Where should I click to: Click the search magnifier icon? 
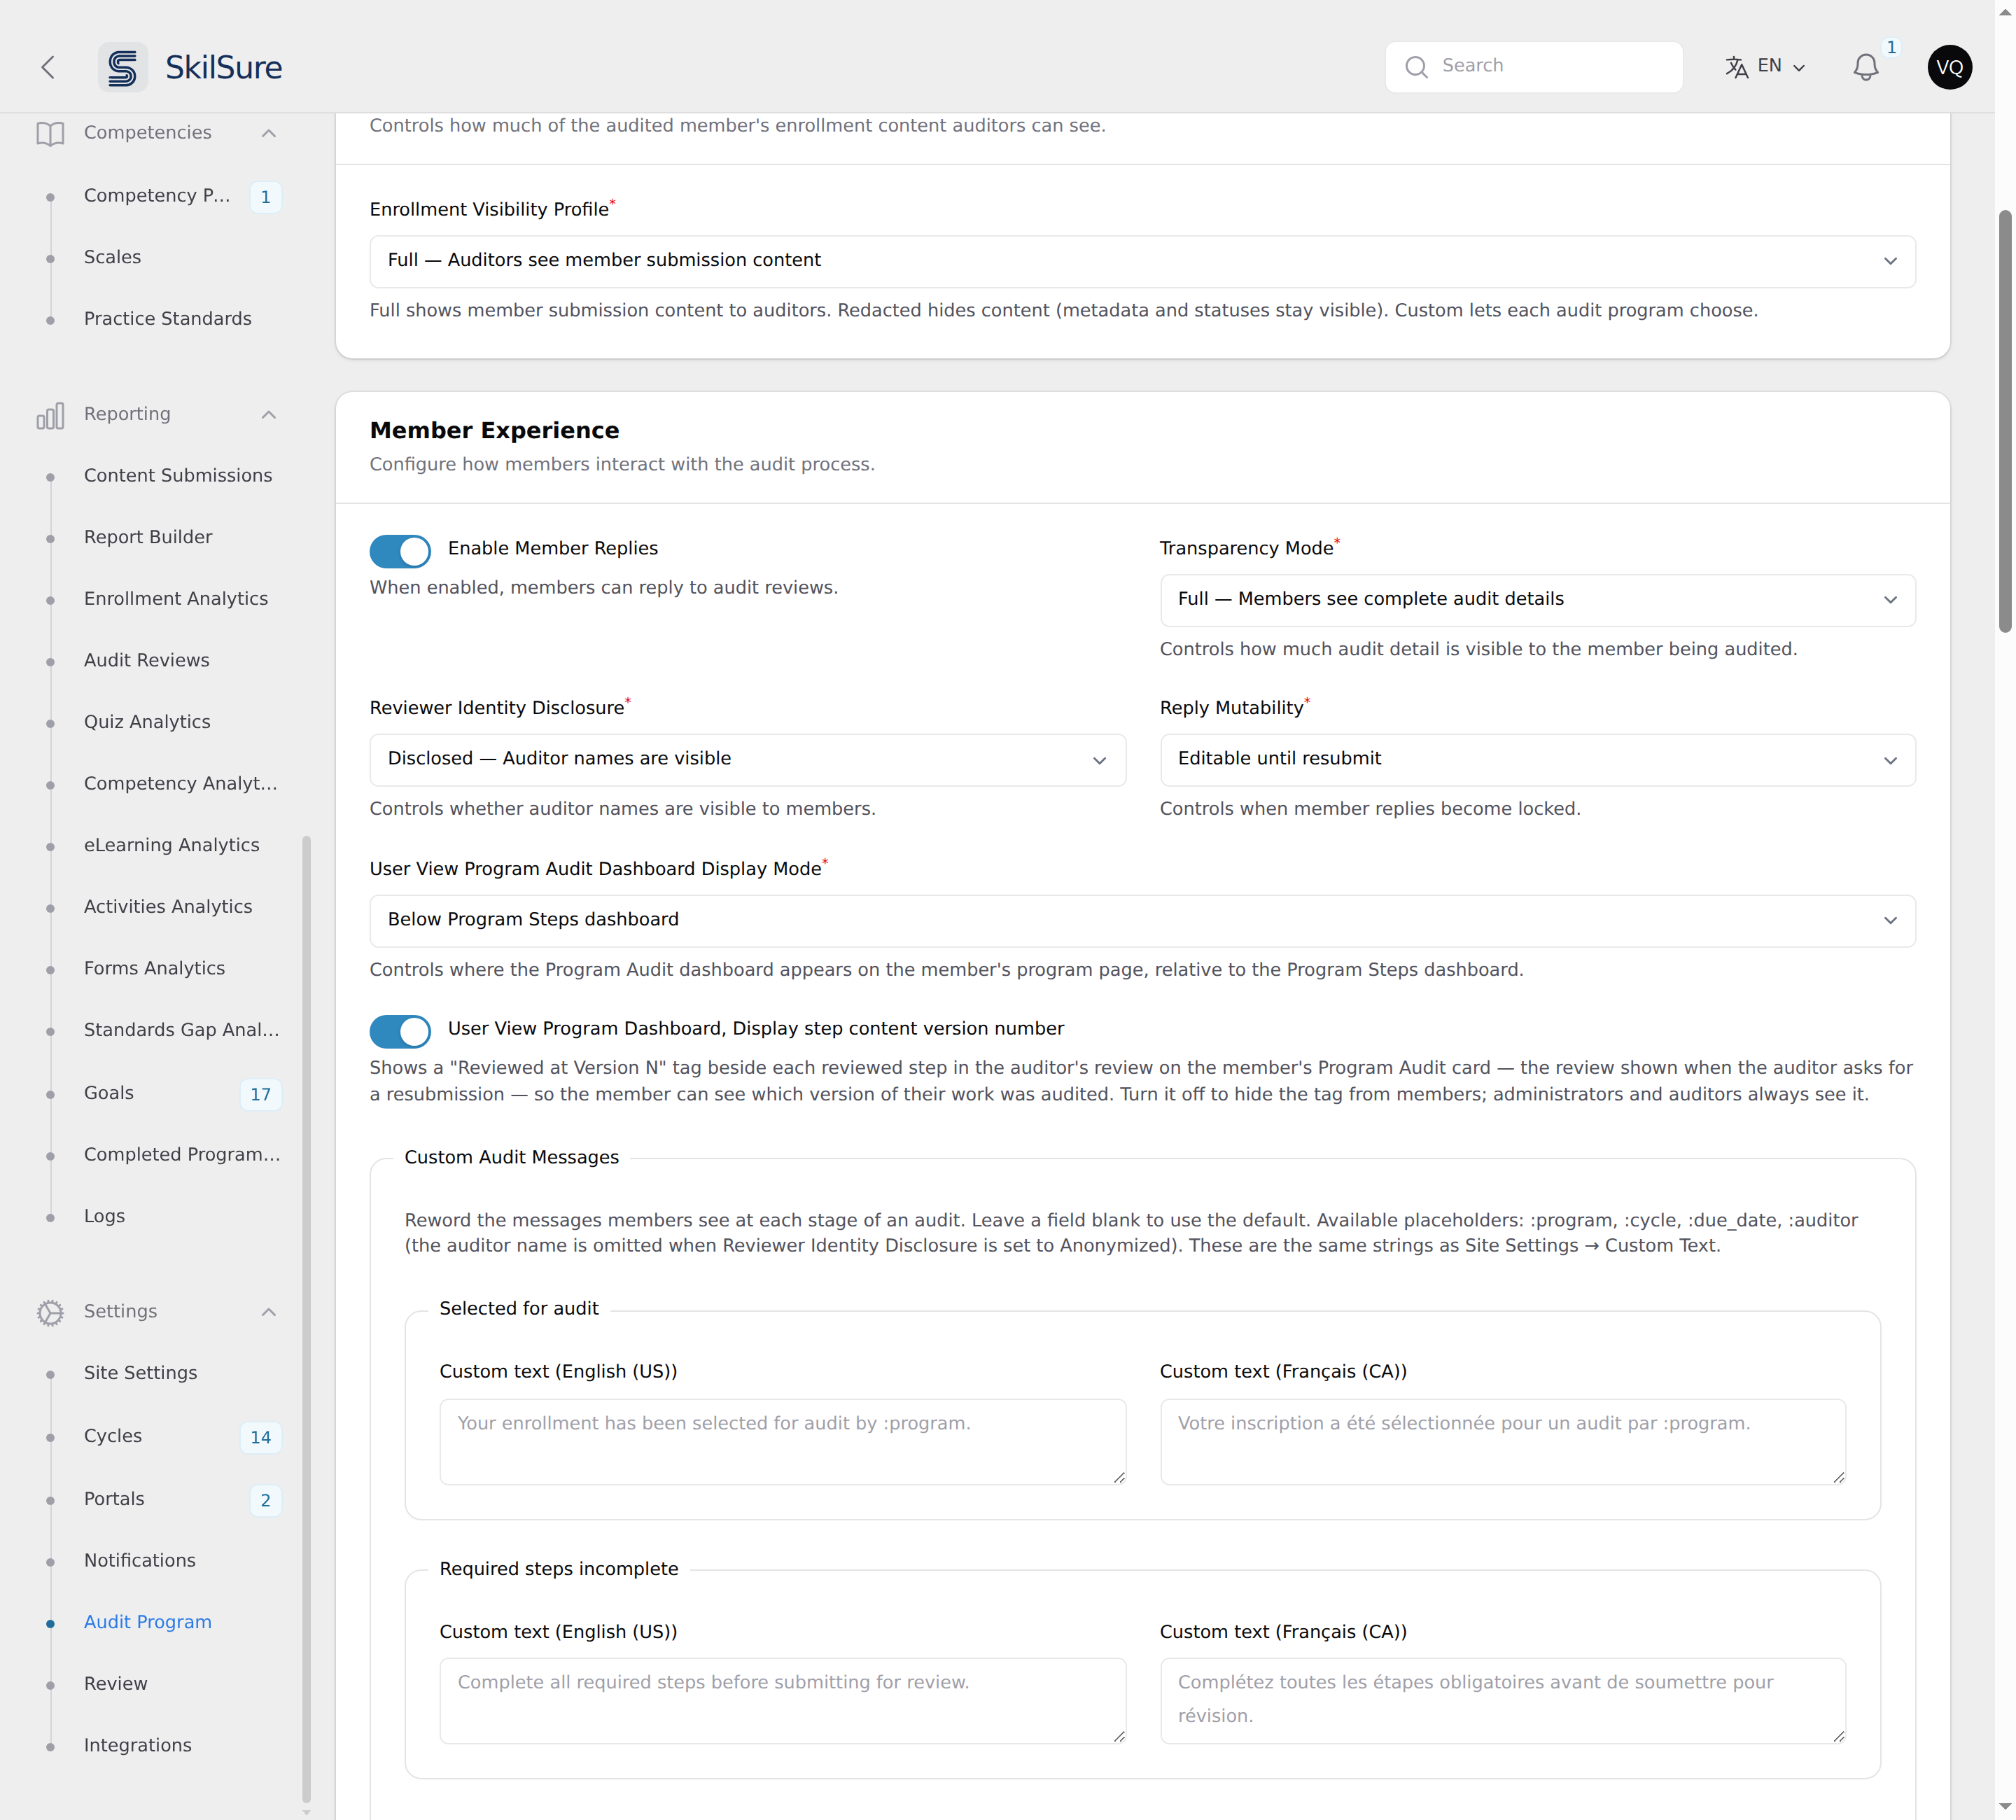pos(1416,67)
